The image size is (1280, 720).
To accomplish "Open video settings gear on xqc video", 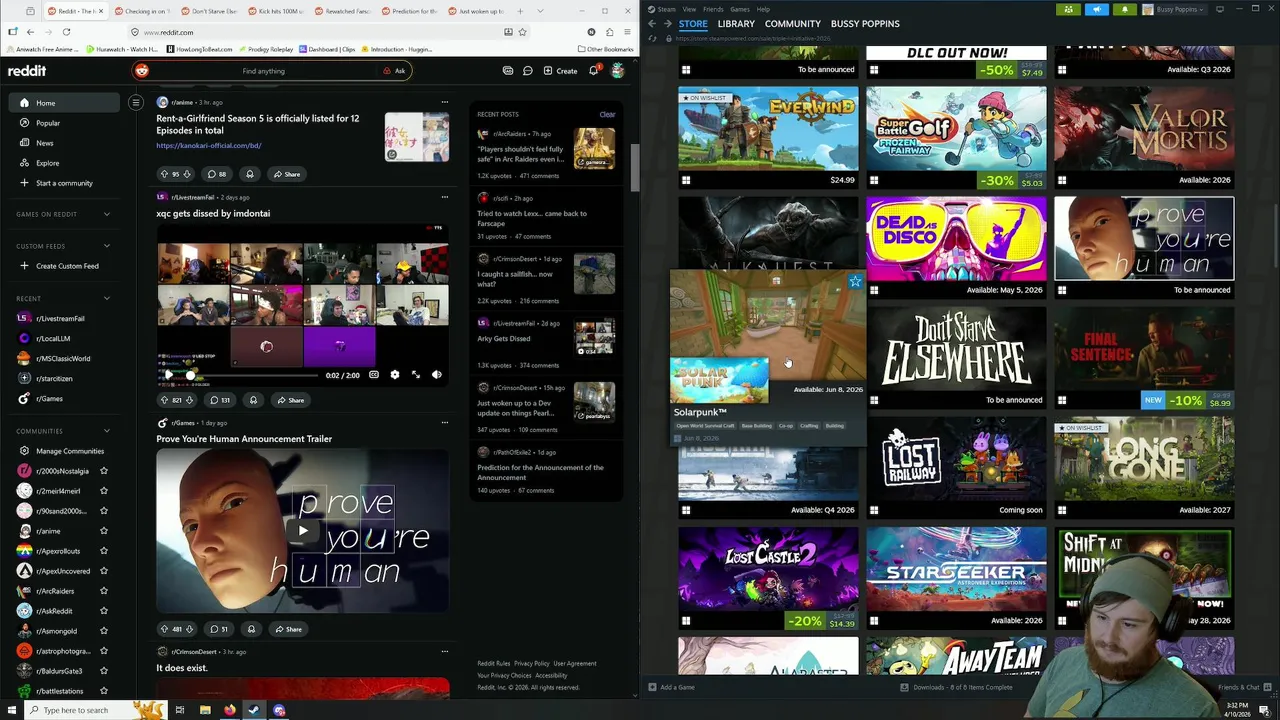I will click(394, 375).
